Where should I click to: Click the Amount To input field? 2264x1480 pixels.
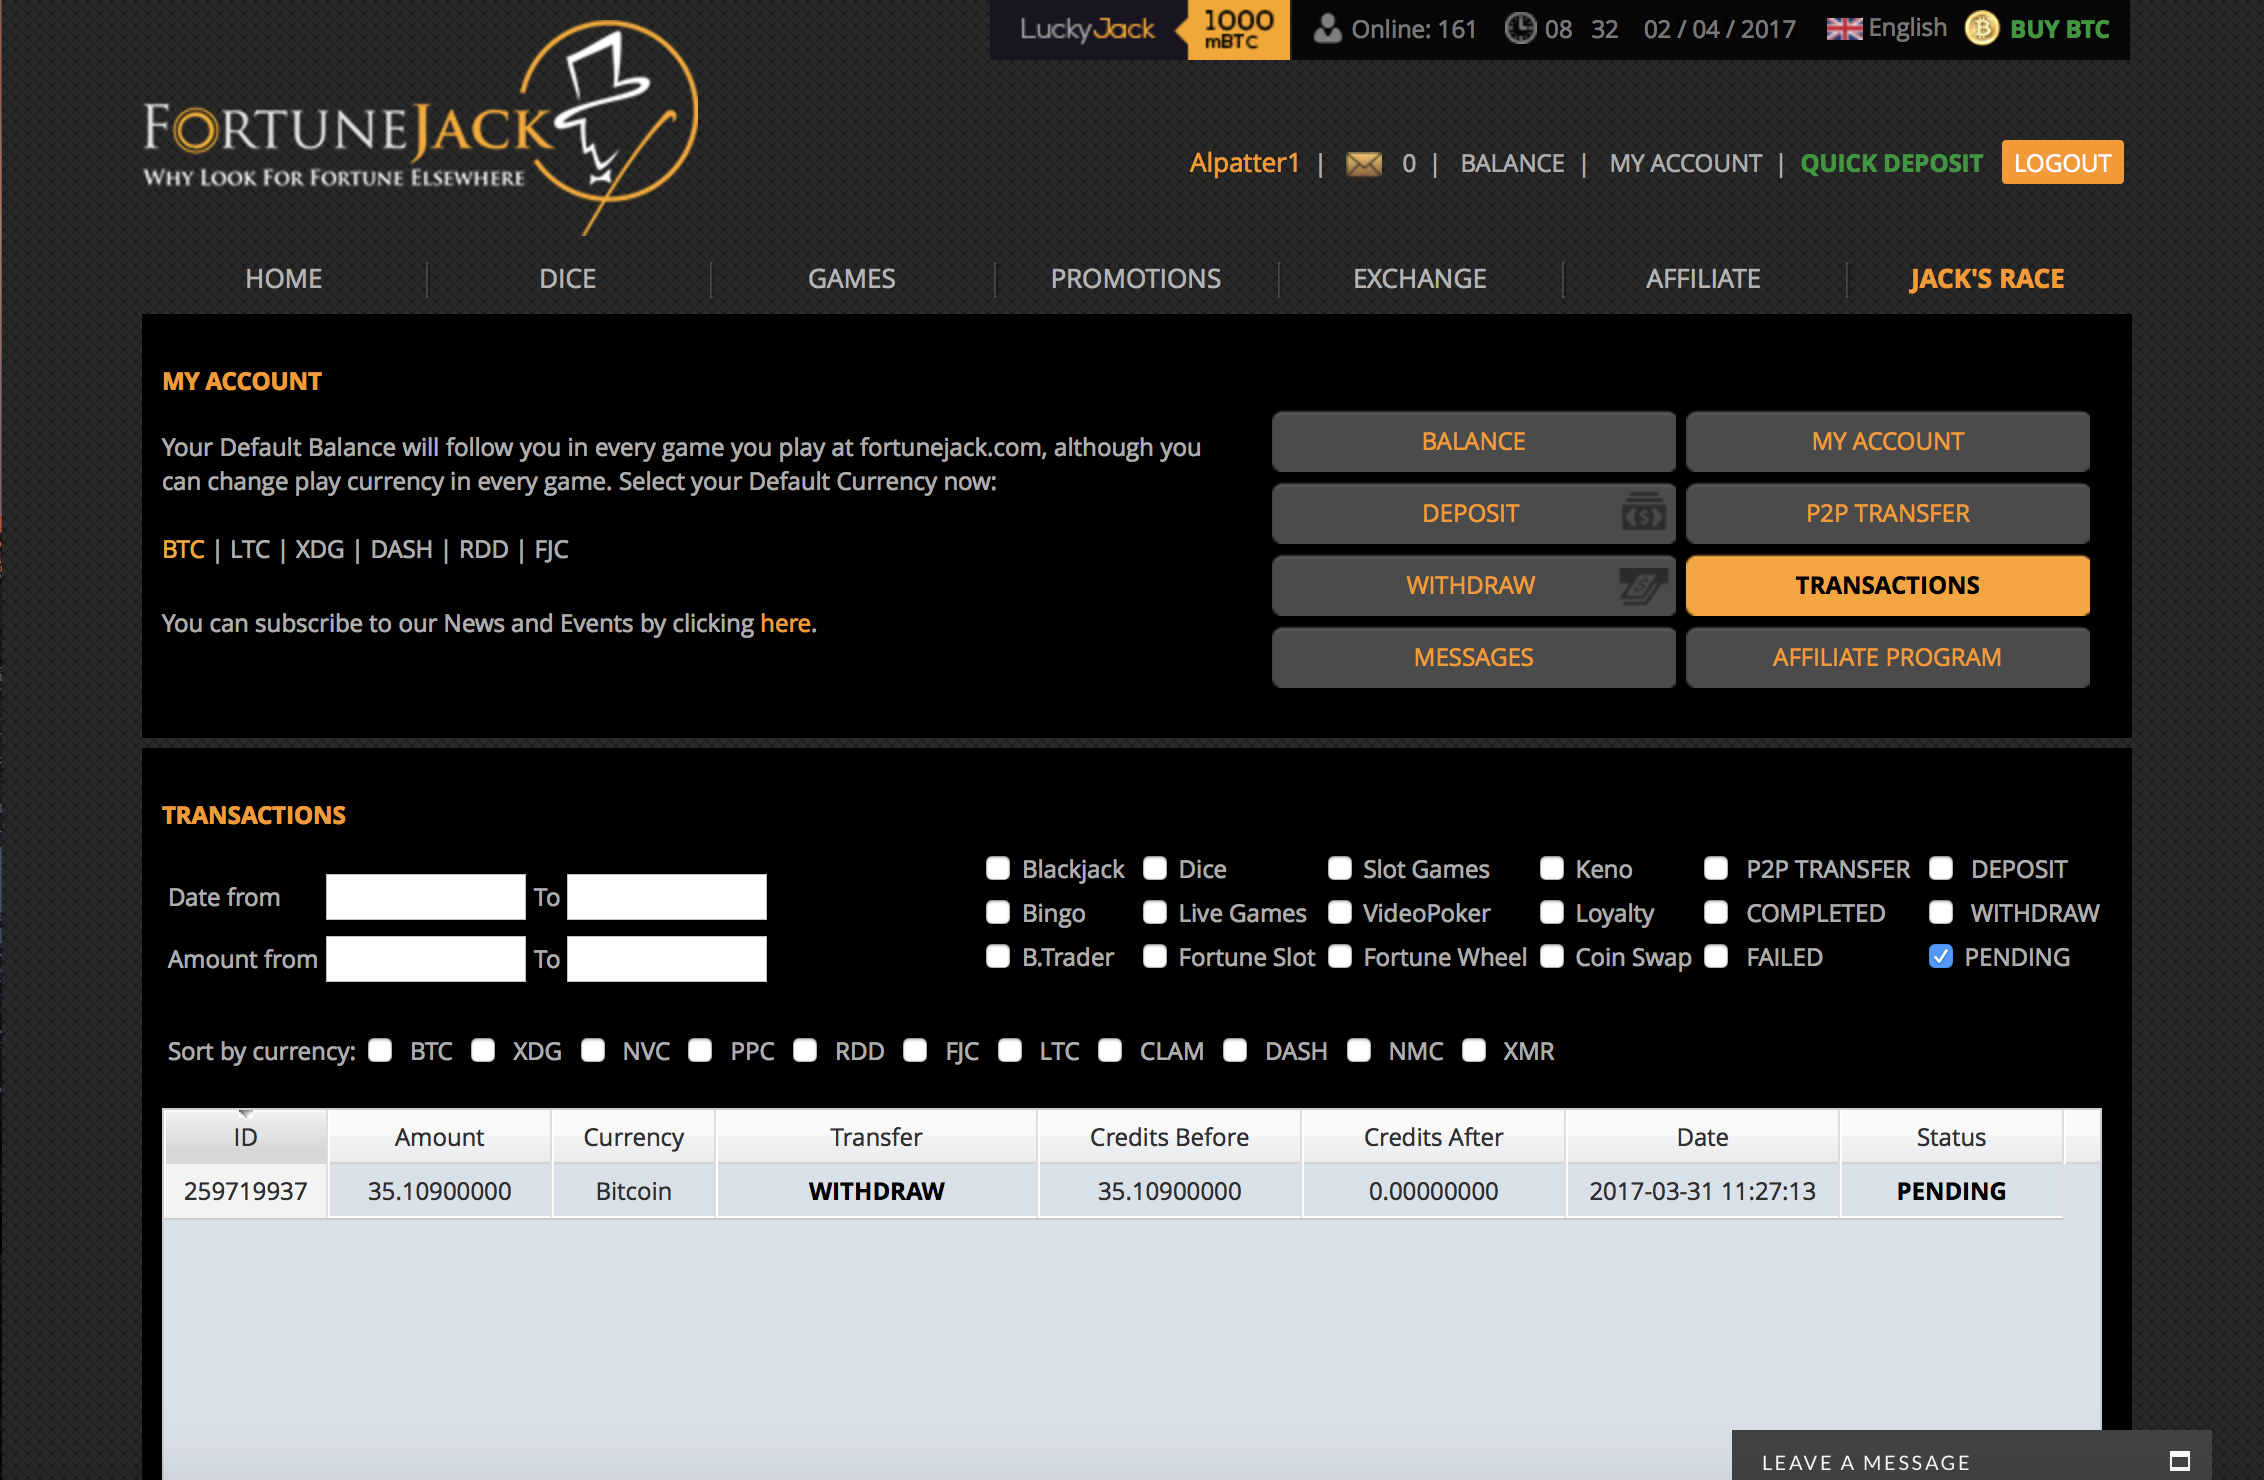[x=666, y=959]
